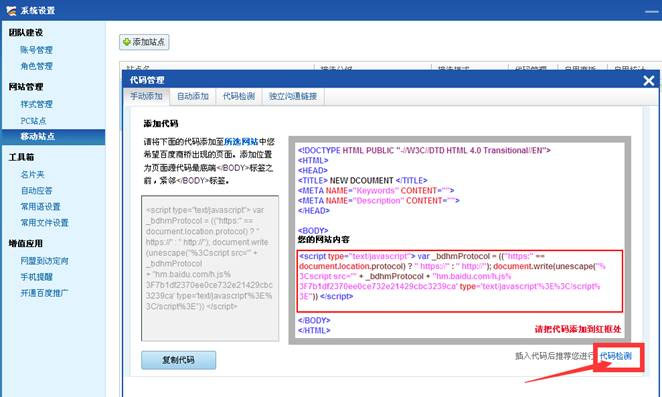This screenshot has width=662, height=397.
Task: Open the 代码检测 tab
Action: [x=239, y=96]
